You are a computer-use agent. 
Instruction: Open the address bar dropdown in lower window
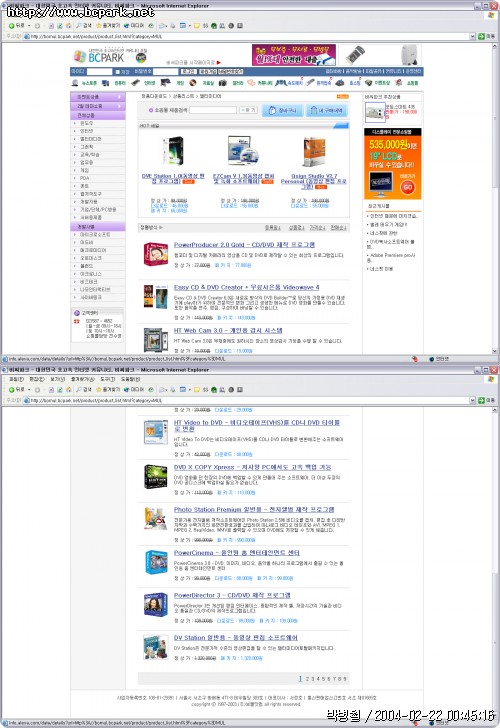473,400
